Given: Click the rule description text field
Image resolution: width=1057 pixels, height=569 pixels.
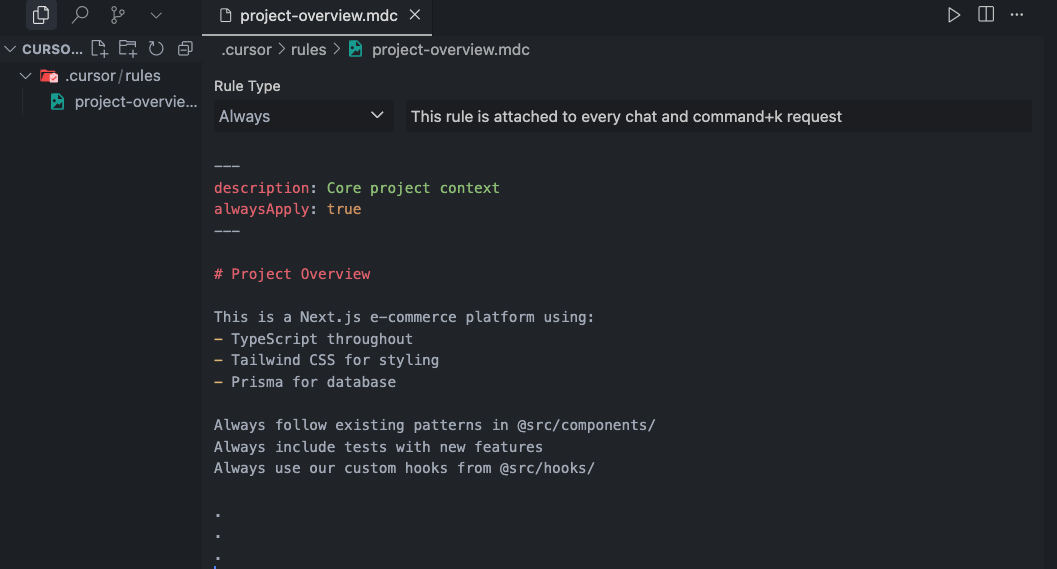Looking at the screenshot, I should click(718, 116).
